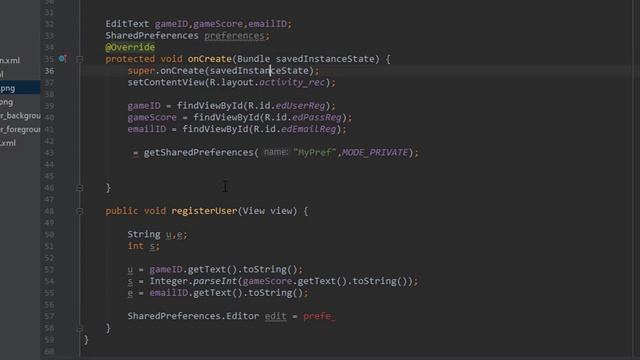Click the "MyPref" string literal
The width and height of the screenshot is (640, 360).
(314, 153)
